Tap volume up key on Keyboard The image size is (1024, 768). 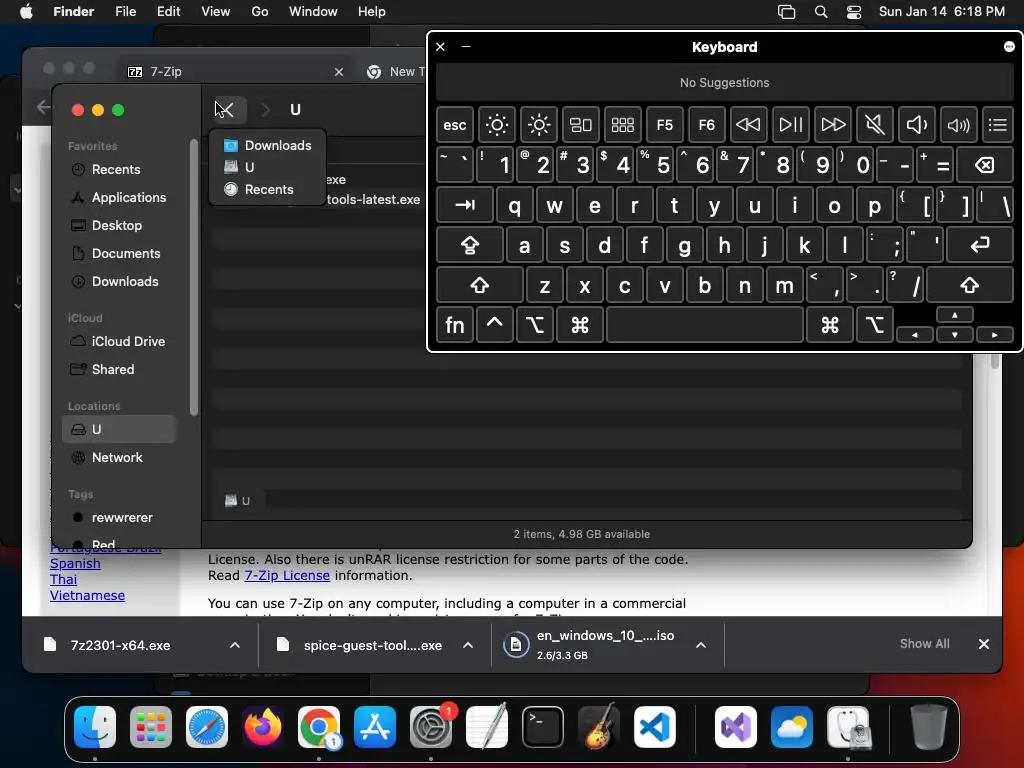[x=958, y=125]
